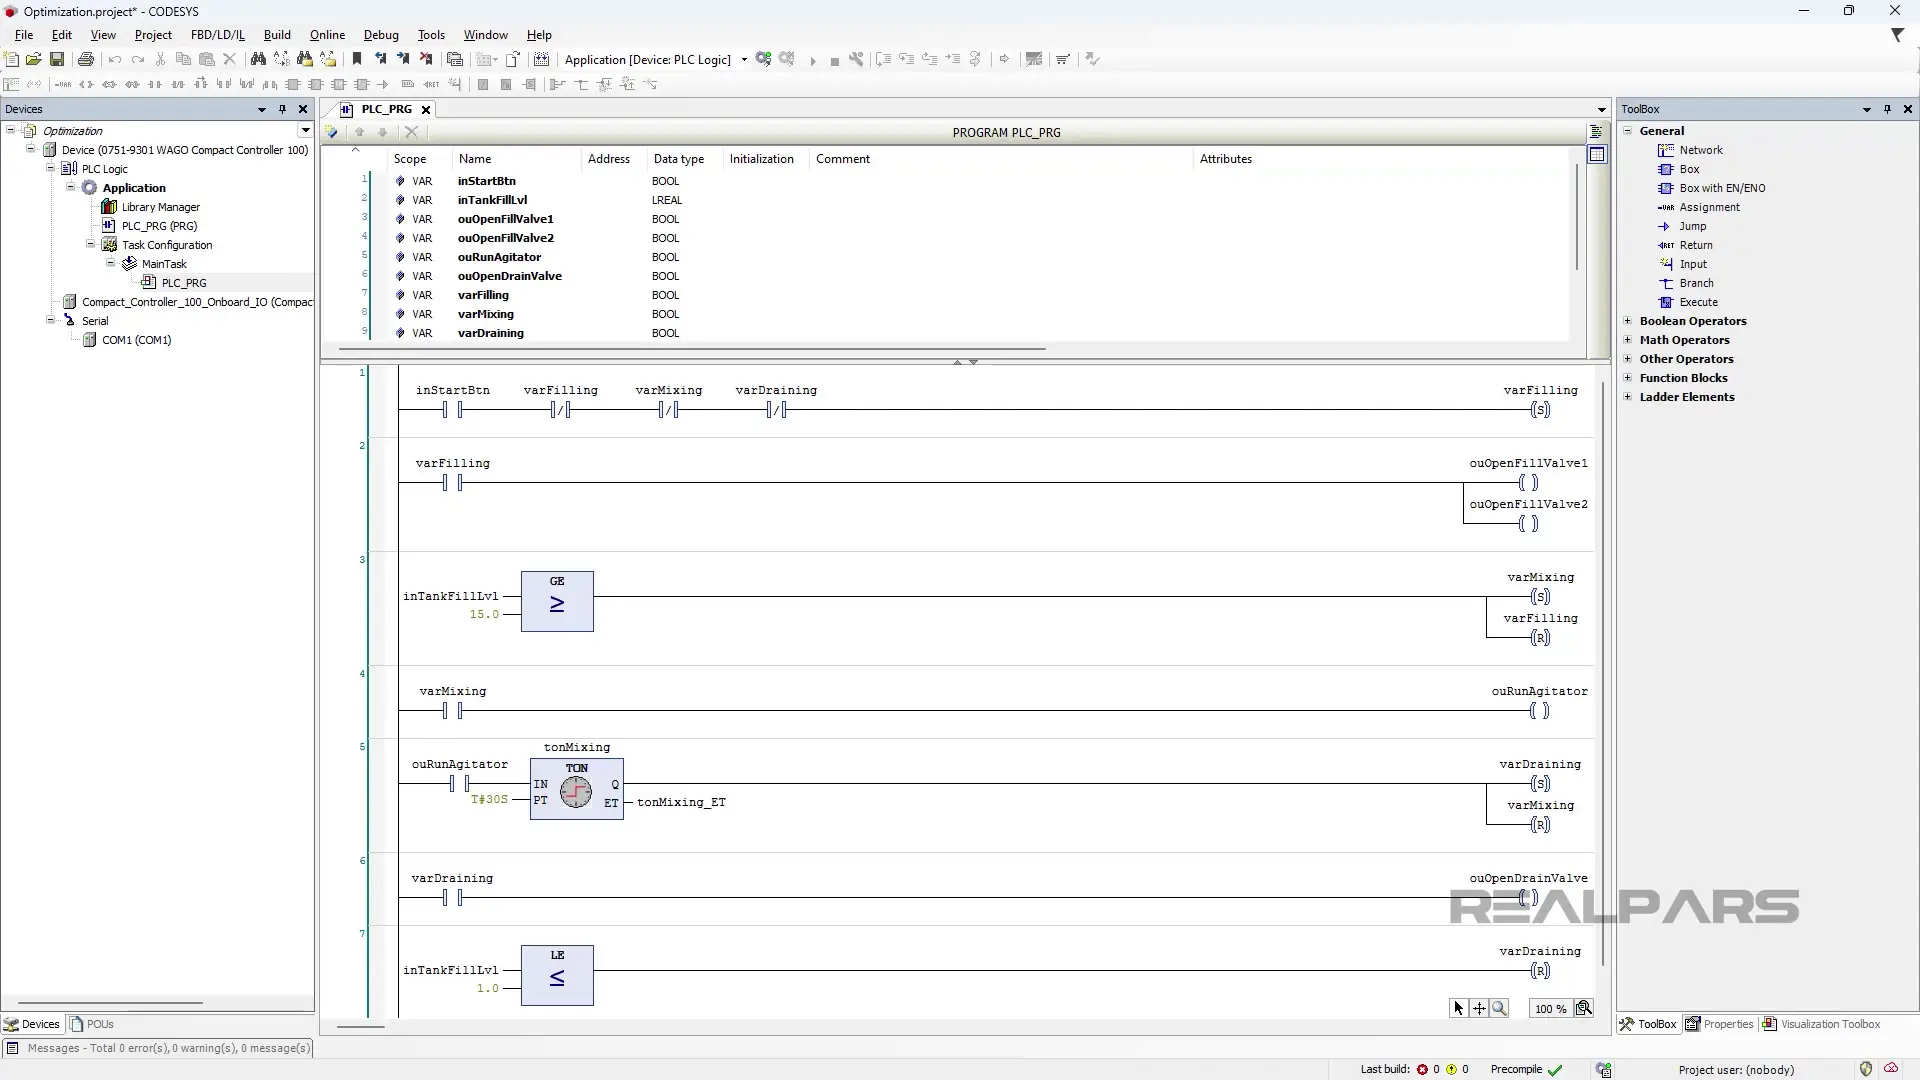Click the Find (binoculars) toolbar icon
The height and width of the screenshot is (1080, 1920).
coord(258,59)
